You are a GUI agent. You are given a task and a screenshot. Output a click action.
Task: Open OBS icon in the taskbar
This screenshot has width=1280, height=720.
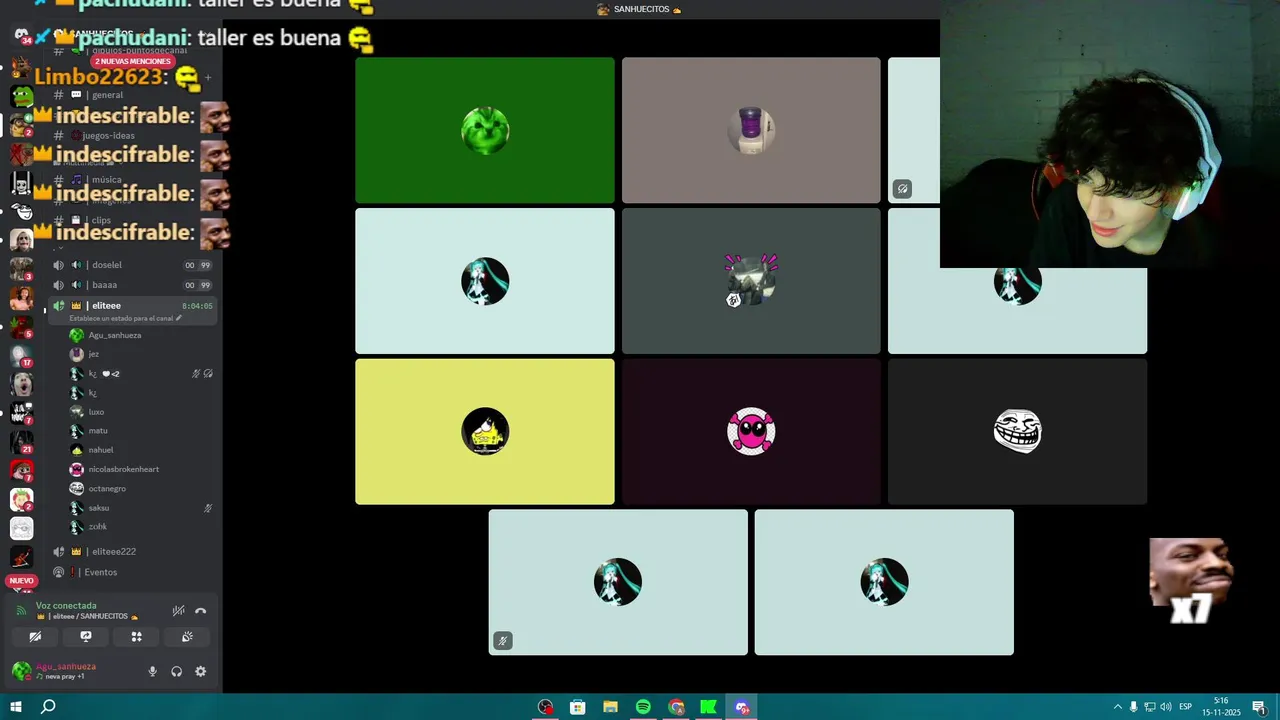point(545,707)
